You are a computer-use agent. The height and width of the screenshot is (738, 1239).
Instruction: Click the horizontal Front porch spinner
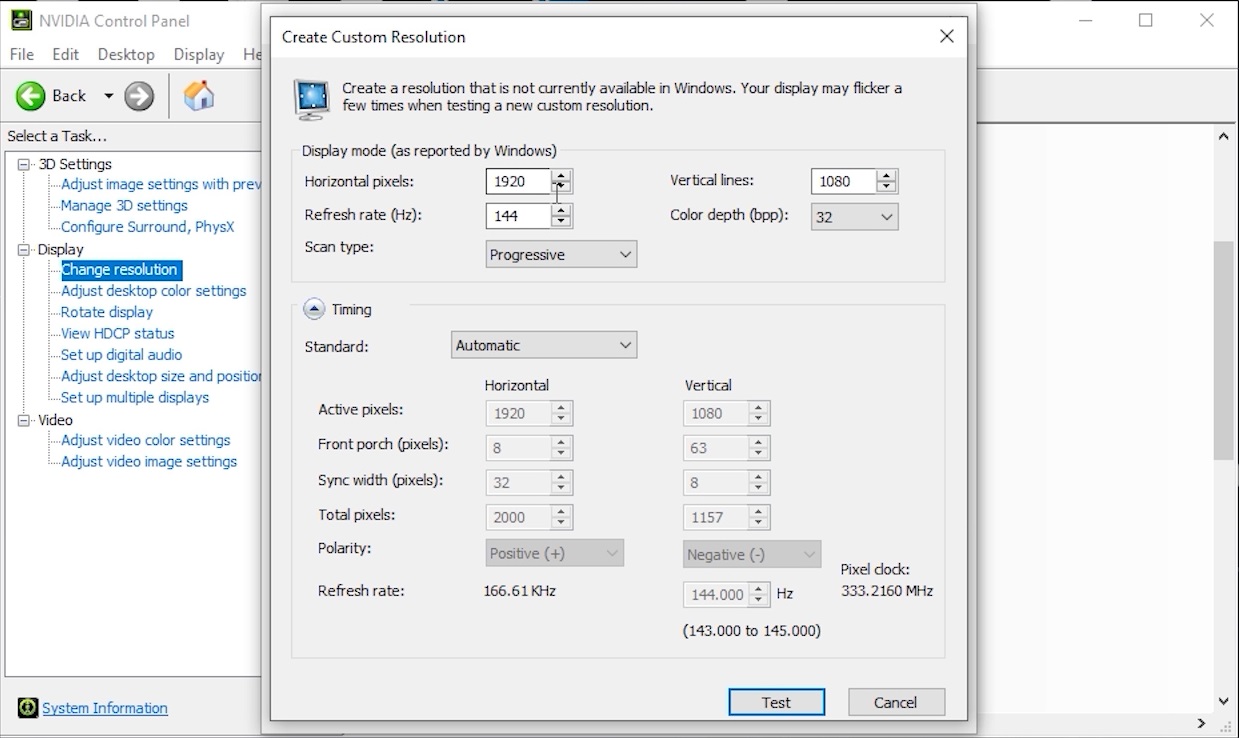coord(561,448)
